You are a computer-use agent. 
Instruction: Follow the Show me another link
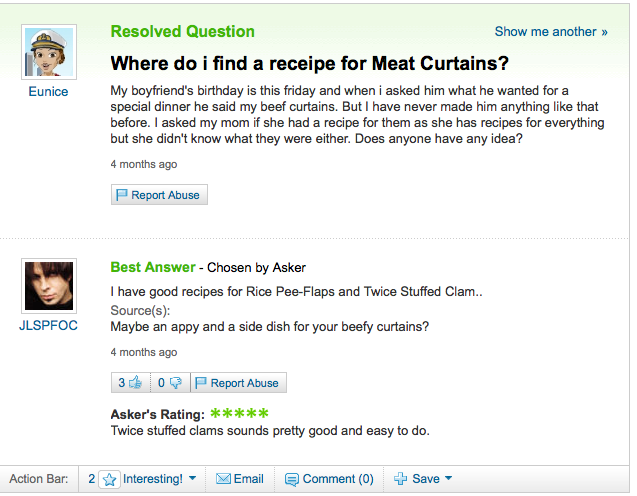tap(551, 32)
